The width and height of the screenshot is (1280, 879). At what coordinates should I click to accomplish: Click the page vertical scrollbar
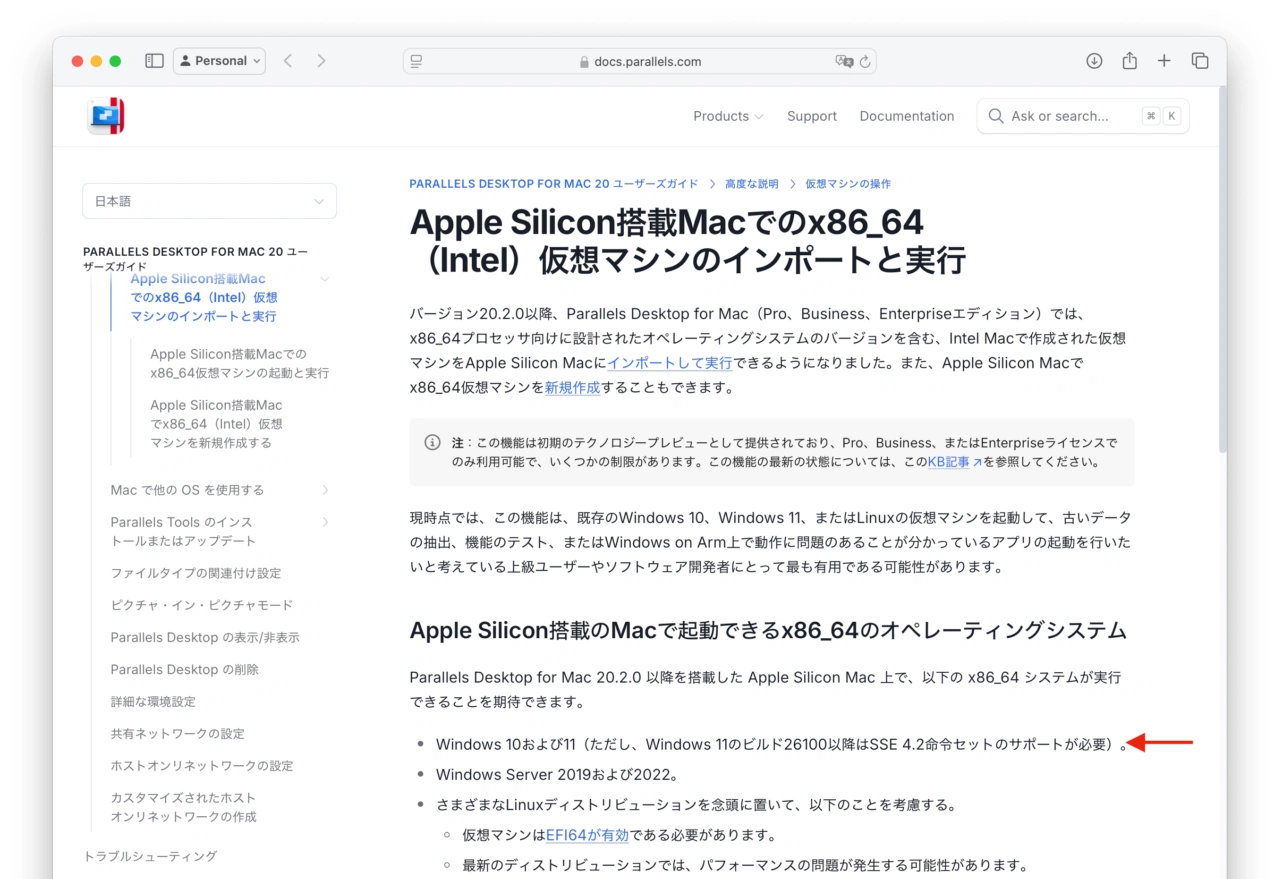coord(1222,270)
